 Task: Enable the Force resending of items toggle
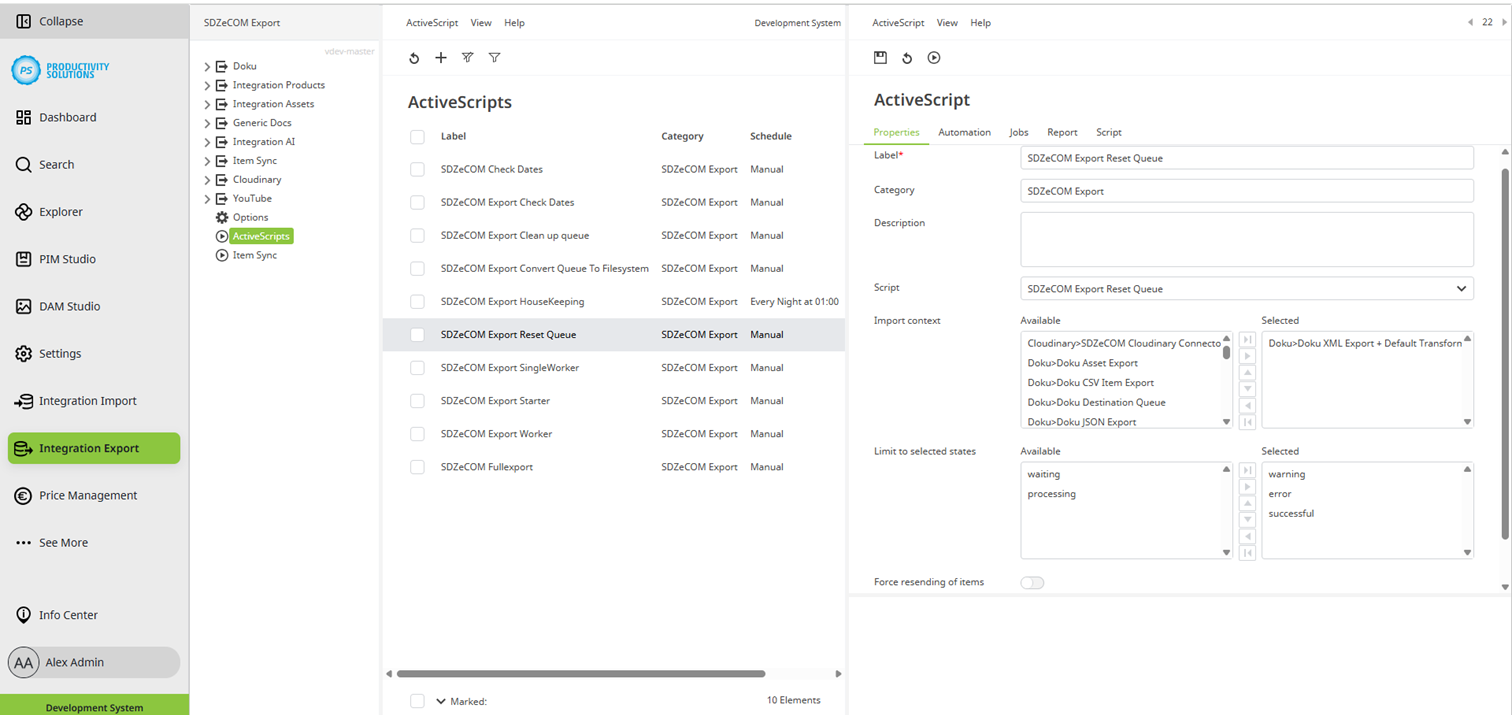pyautogui.click(x=1032, y=581)
